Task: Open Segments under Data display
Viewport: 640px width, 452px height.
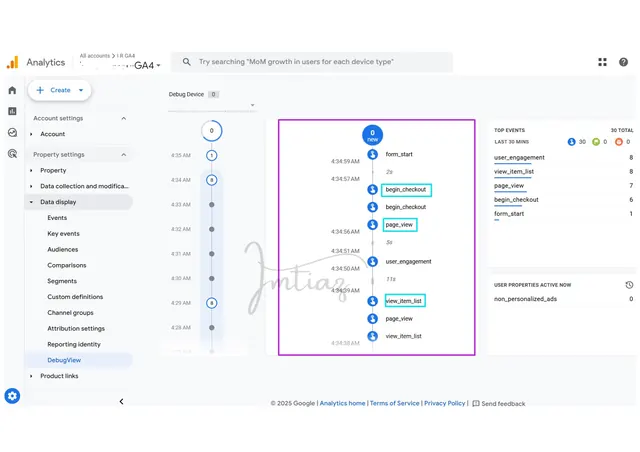Action: click(62, 281)
